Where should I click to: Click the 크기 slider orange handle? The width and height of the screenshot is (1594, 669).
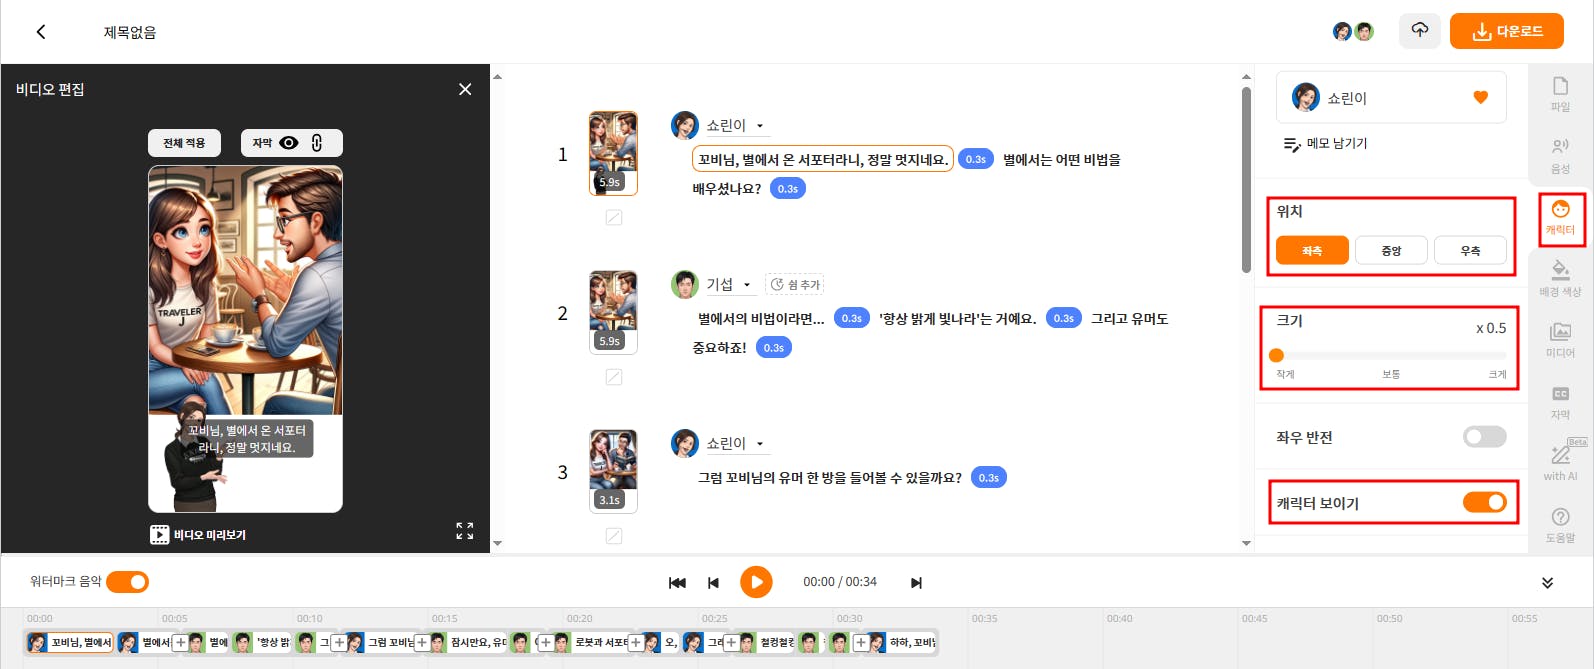pos(1276,355)
